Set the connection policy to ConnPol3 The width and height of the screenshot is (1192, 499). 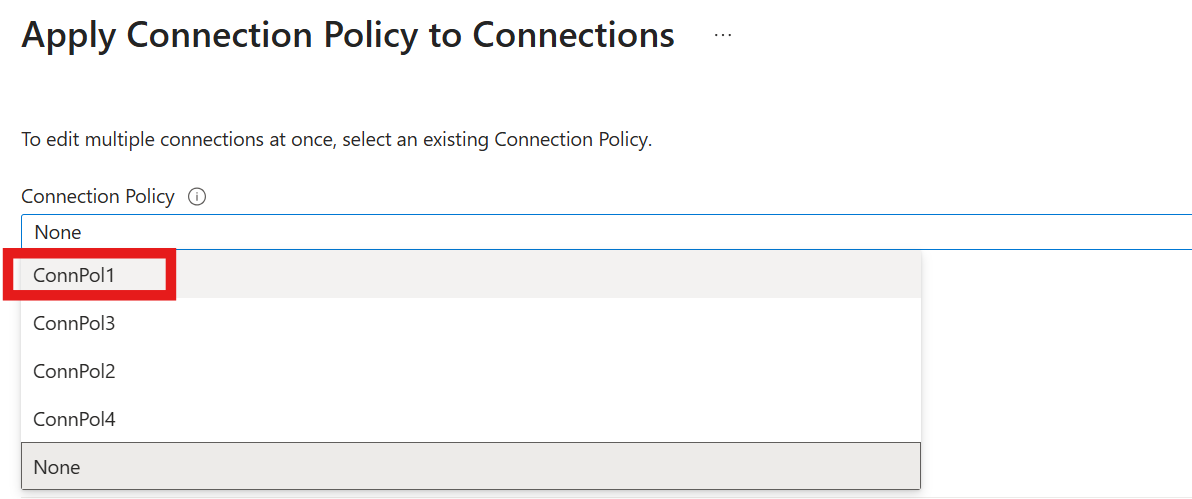point(471,323)
